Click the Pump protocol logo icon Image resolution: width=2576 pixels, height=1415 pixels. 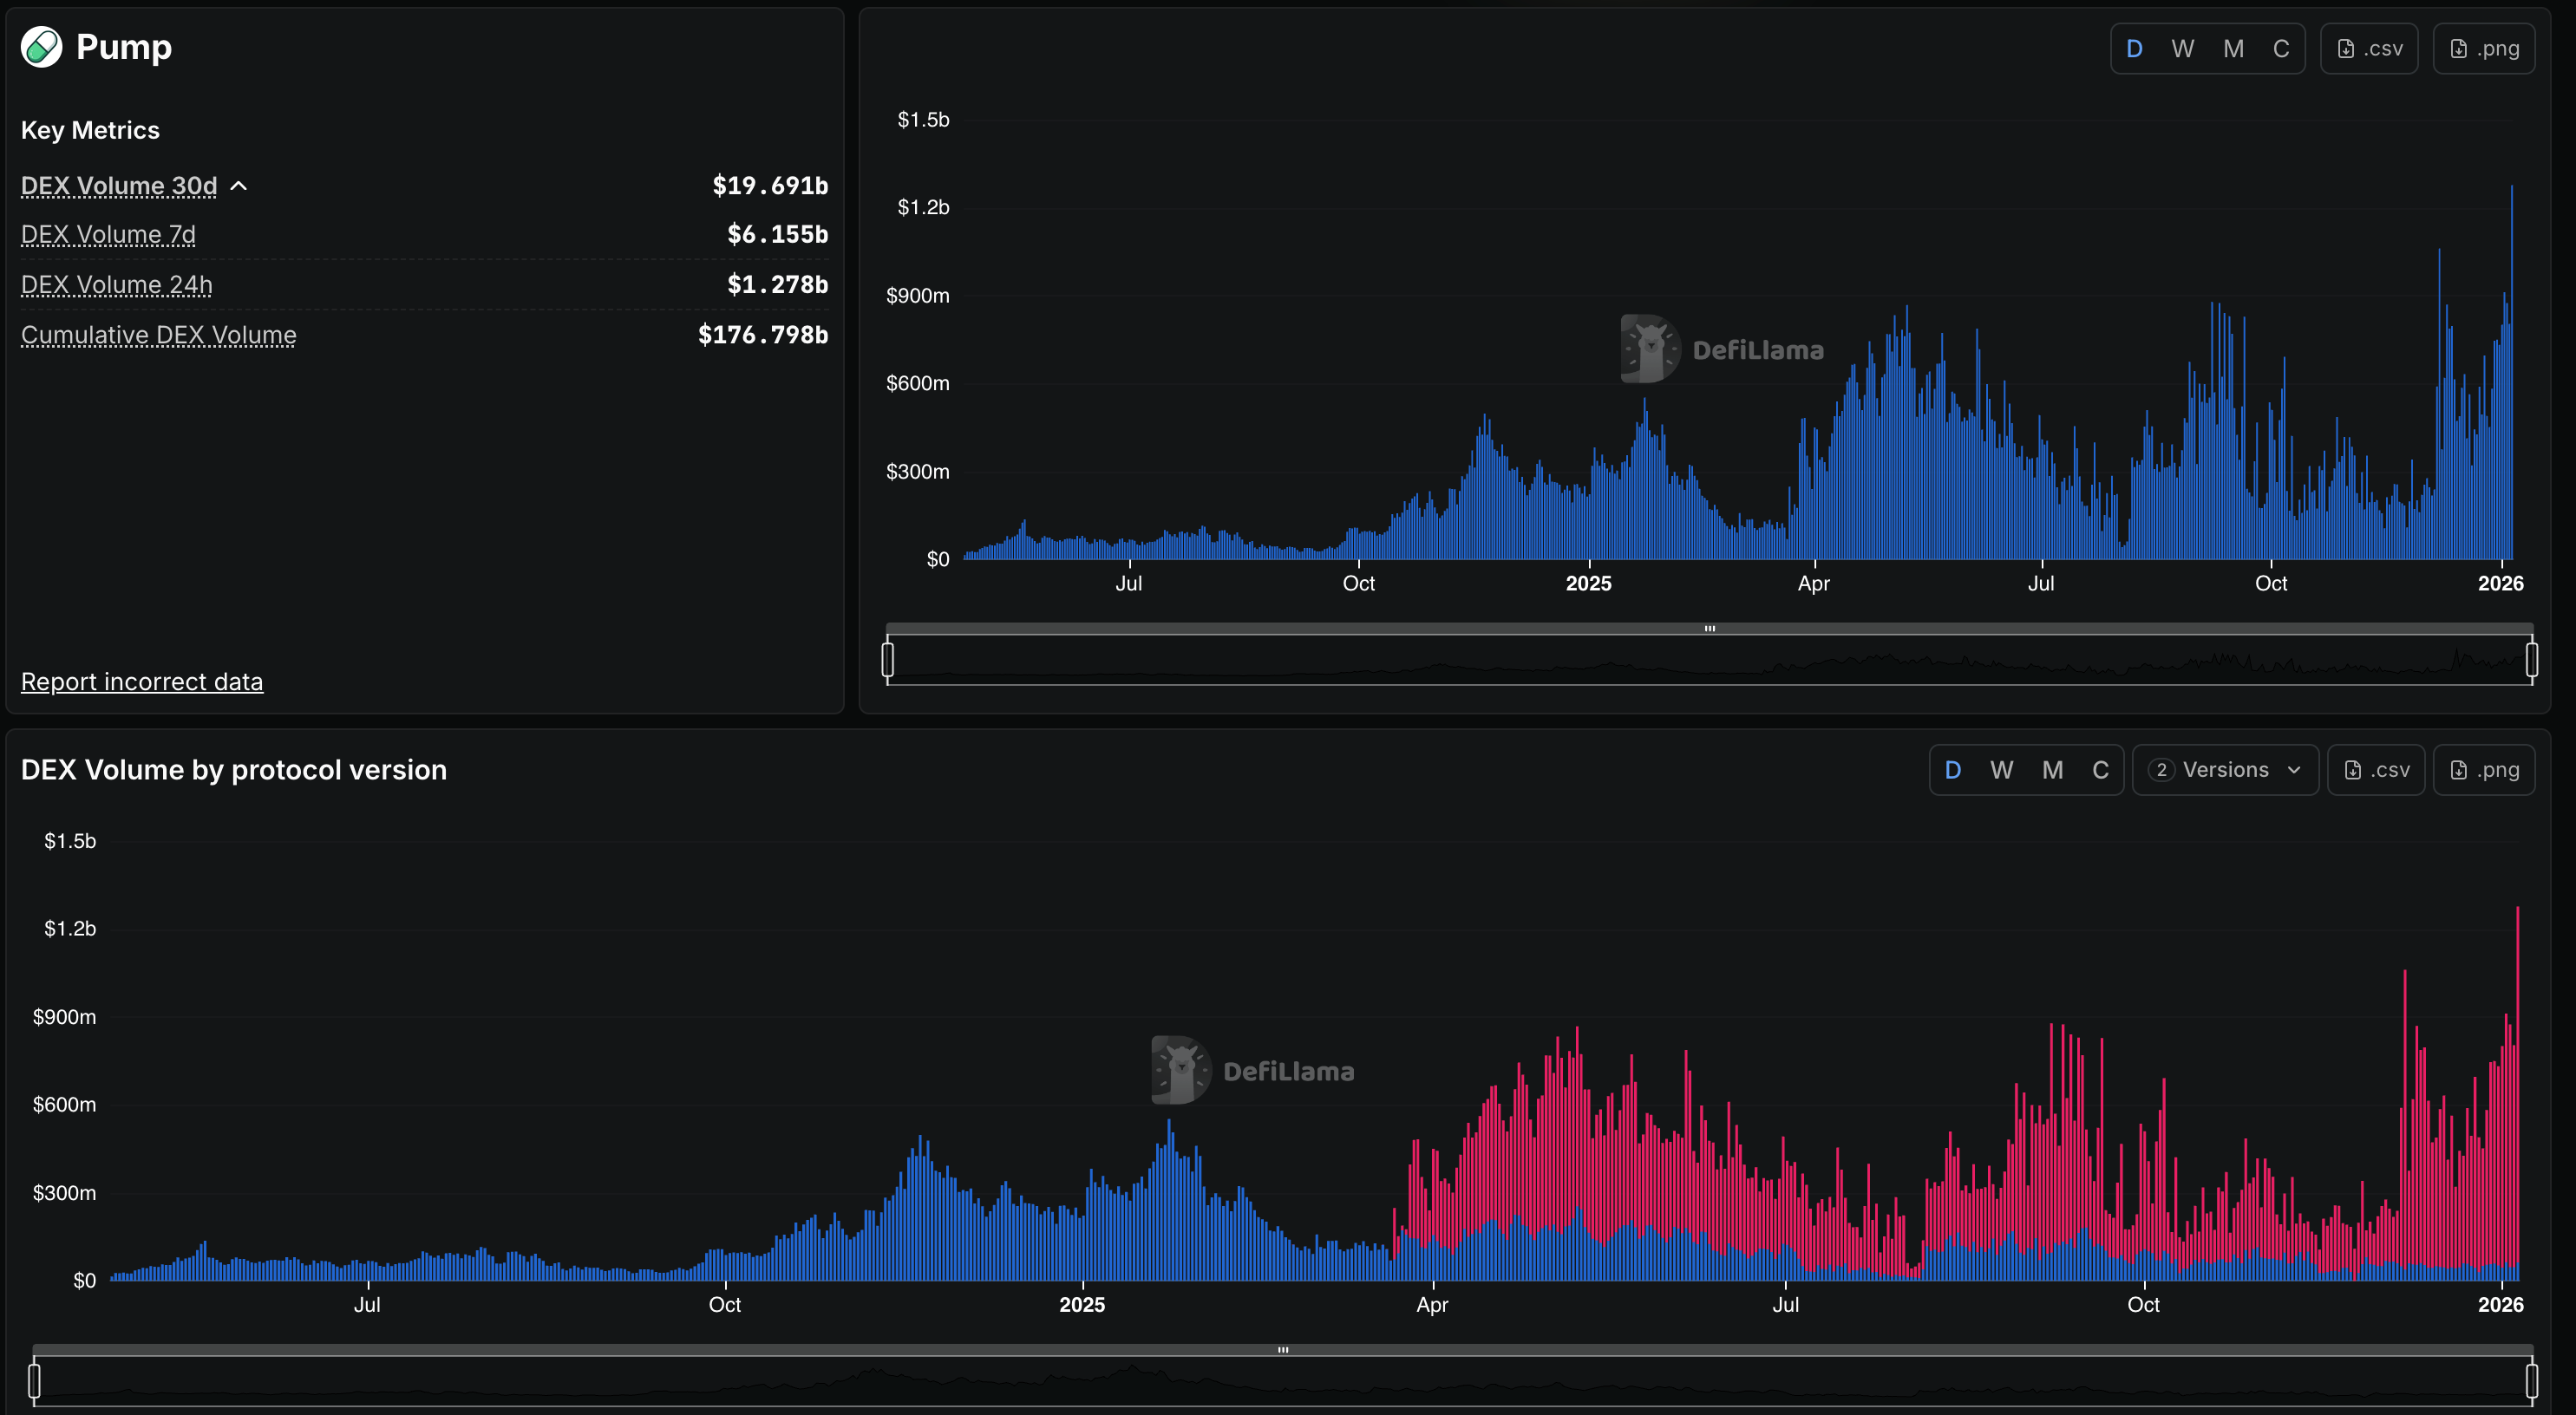click(42, 46)
